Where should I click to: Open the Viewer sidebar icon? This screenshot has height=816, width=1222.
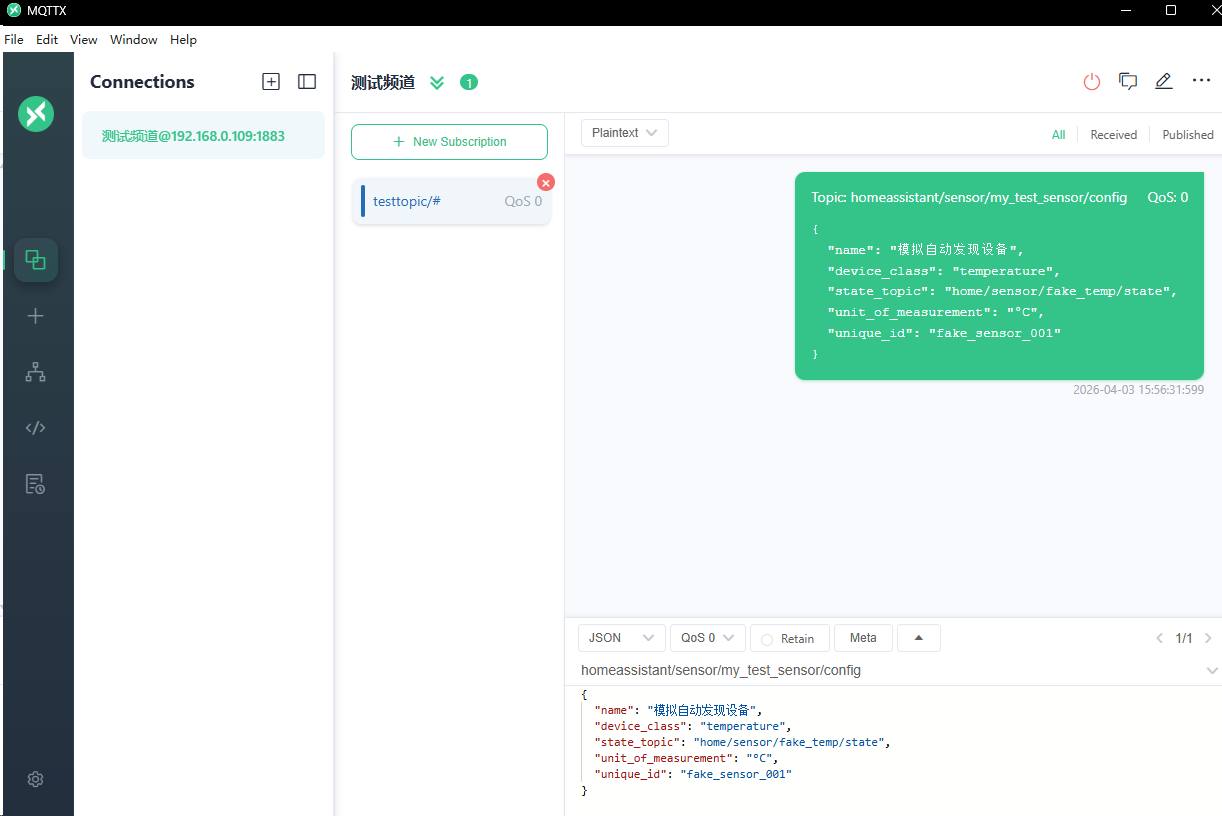click(36, 372)
